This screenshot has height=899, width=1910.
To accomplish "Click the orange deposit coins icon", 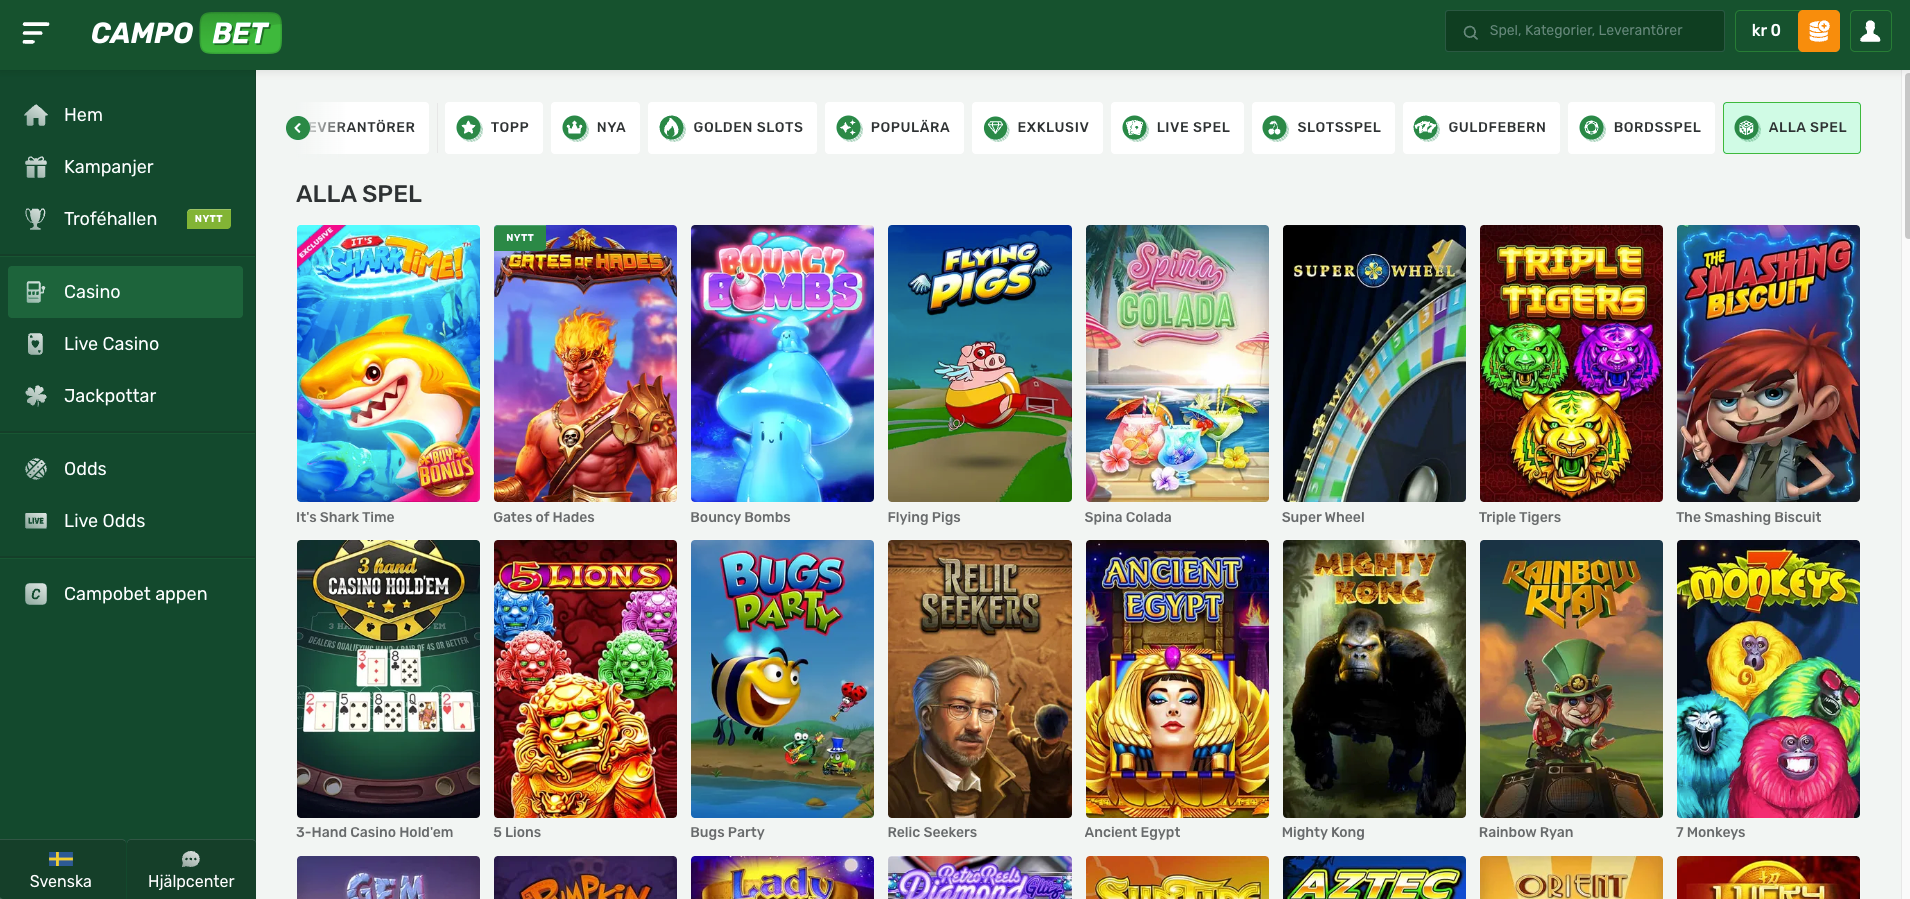I will [x=1818, y=31].
